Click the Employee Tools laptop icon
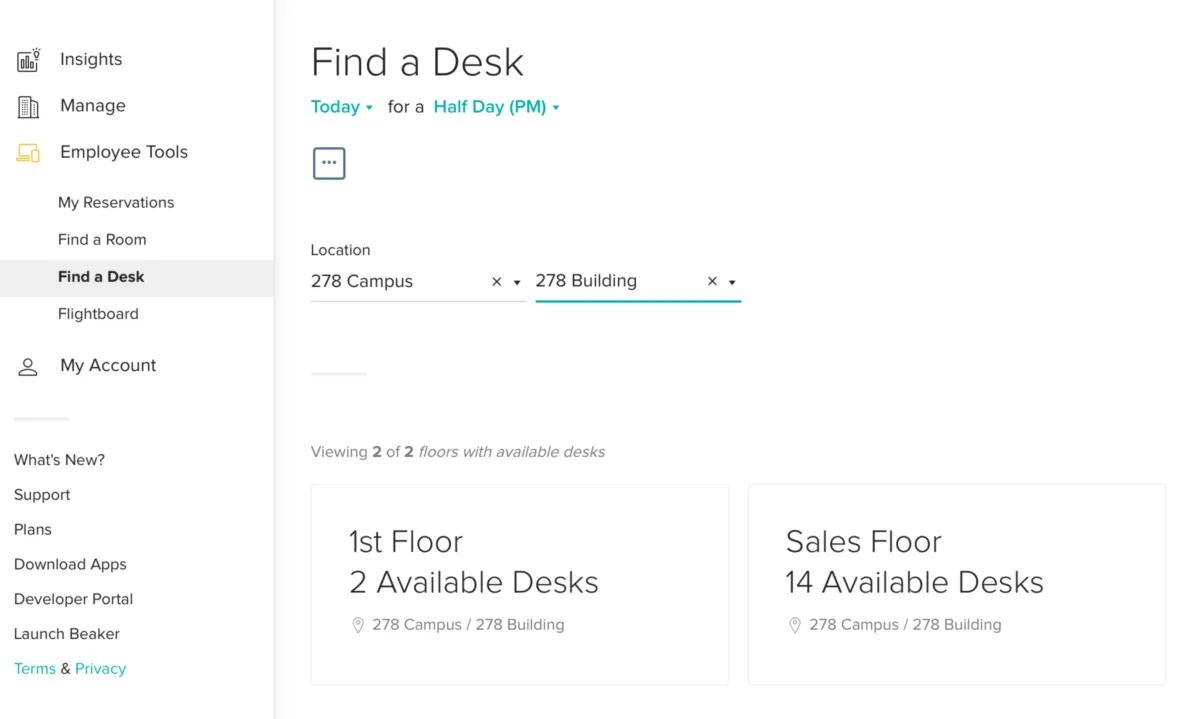Screen dimensions: 1200x719 click(x=28, y=153)
